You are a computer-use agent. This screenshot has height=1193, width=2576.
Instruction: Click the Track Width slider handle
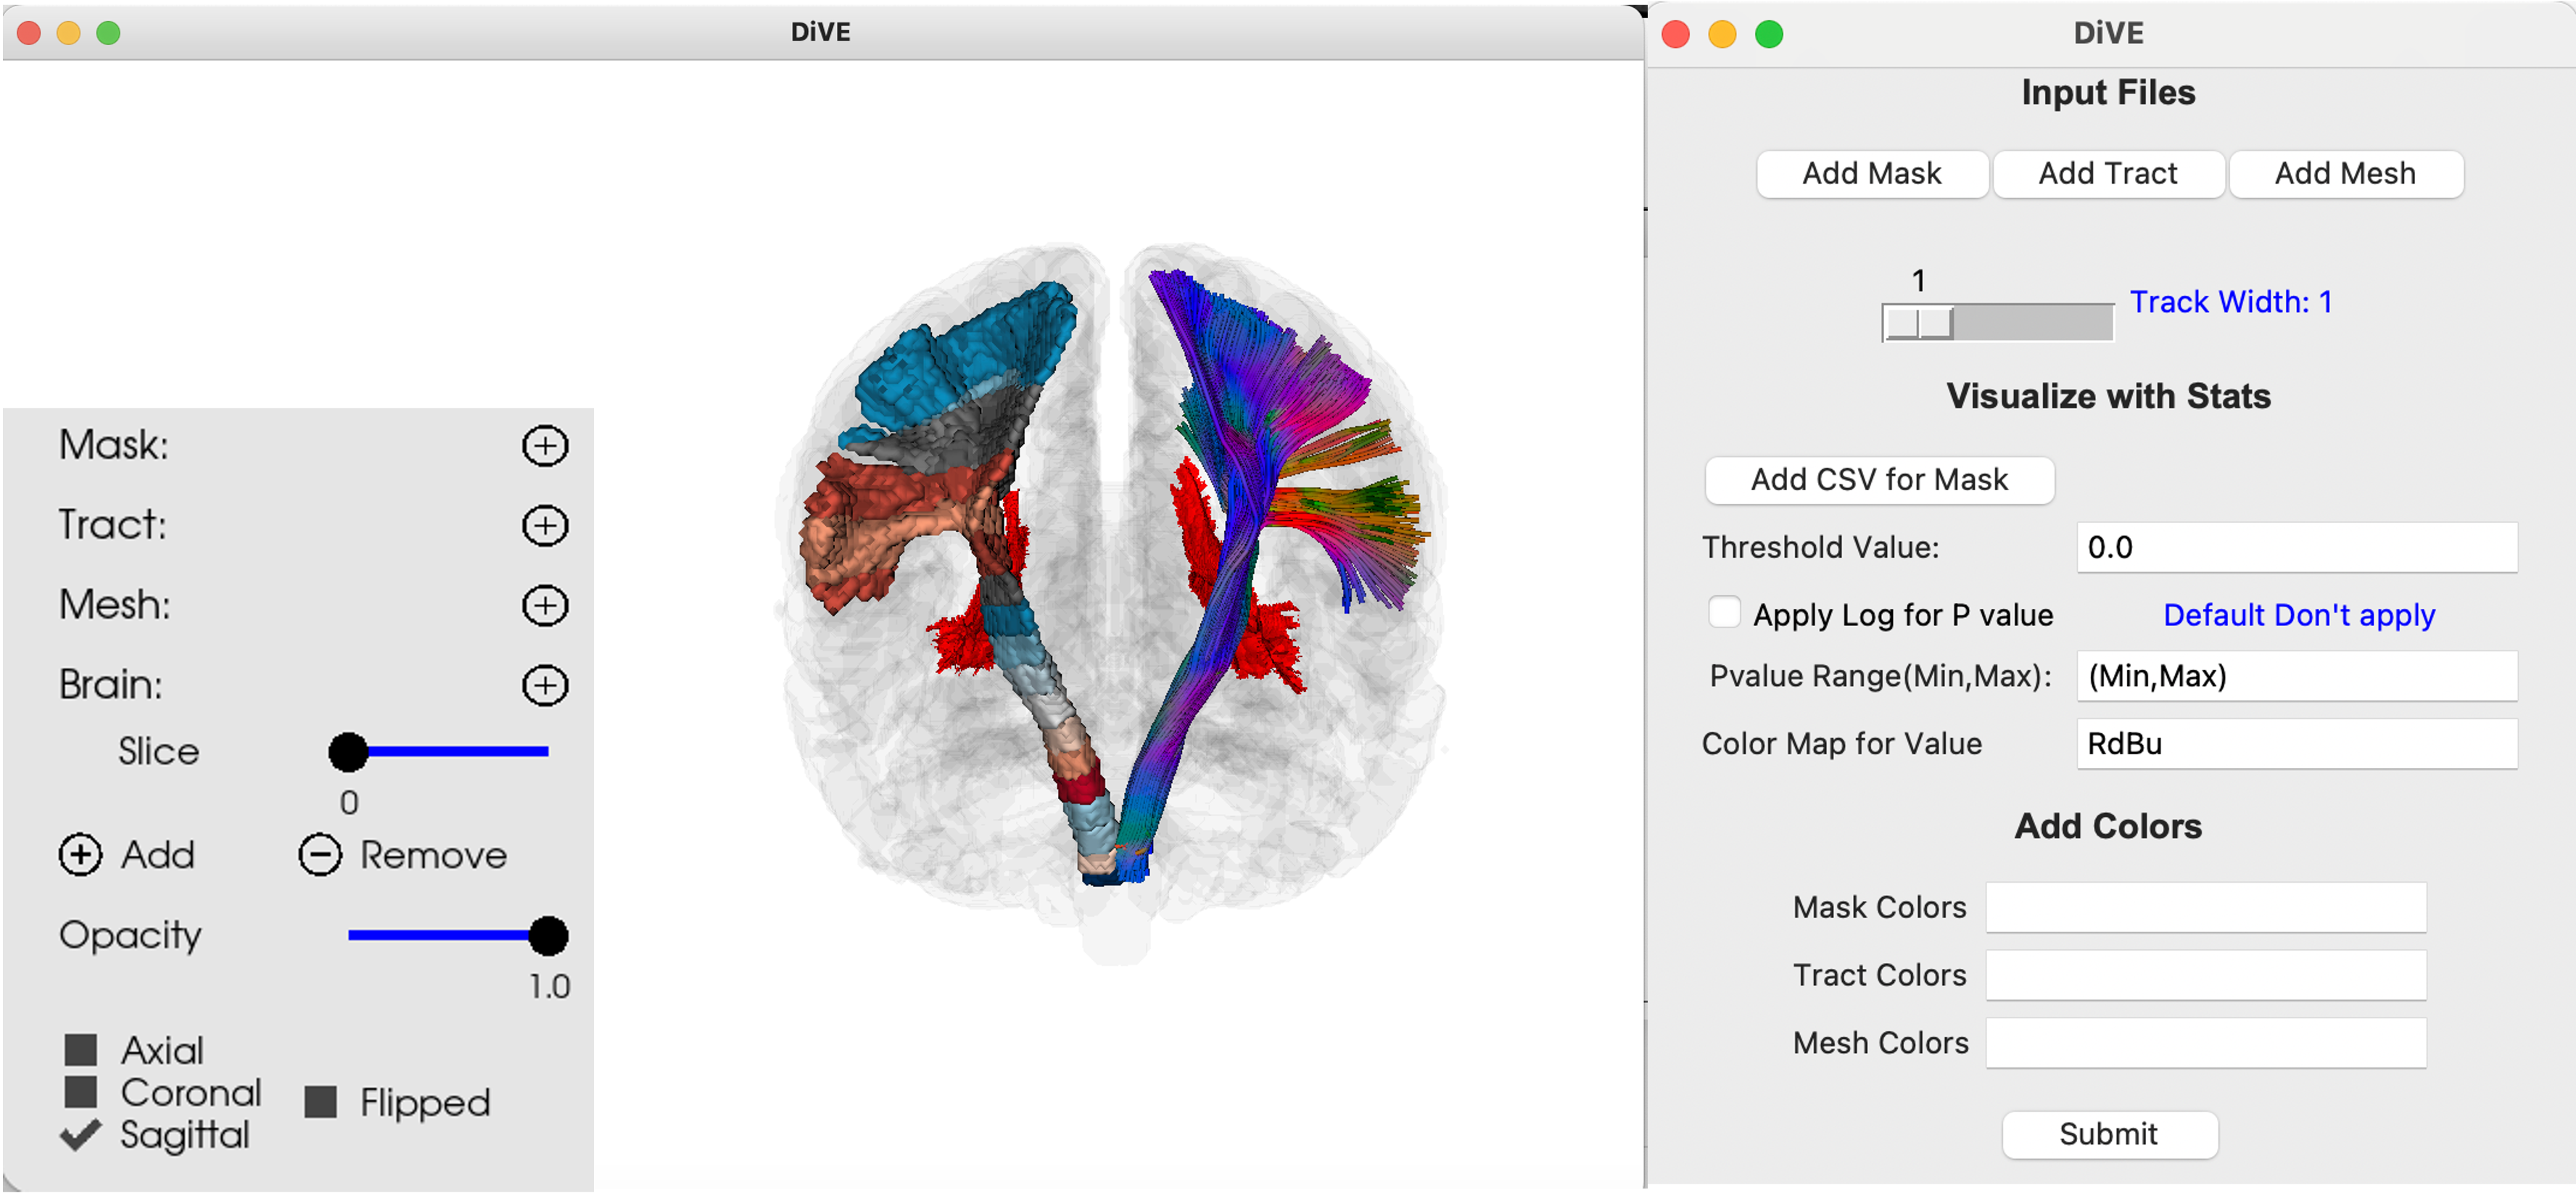coord(1918,323)
